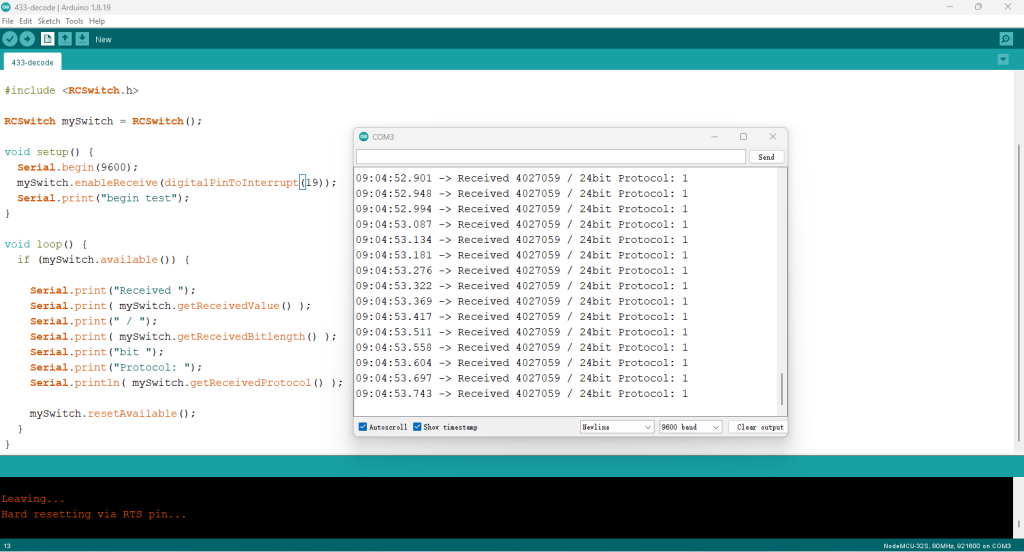
Task: Open the Tools menu
Action: click(75, 21)
